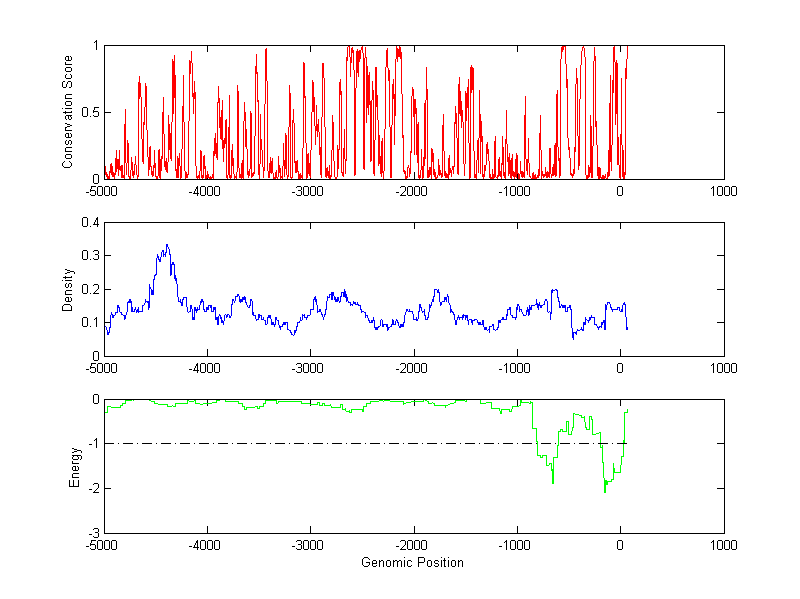The width and height of the screenshot is (800, 599).
Task: Click the Genomic Position x-axis label
Action: (x=413, y=563)
